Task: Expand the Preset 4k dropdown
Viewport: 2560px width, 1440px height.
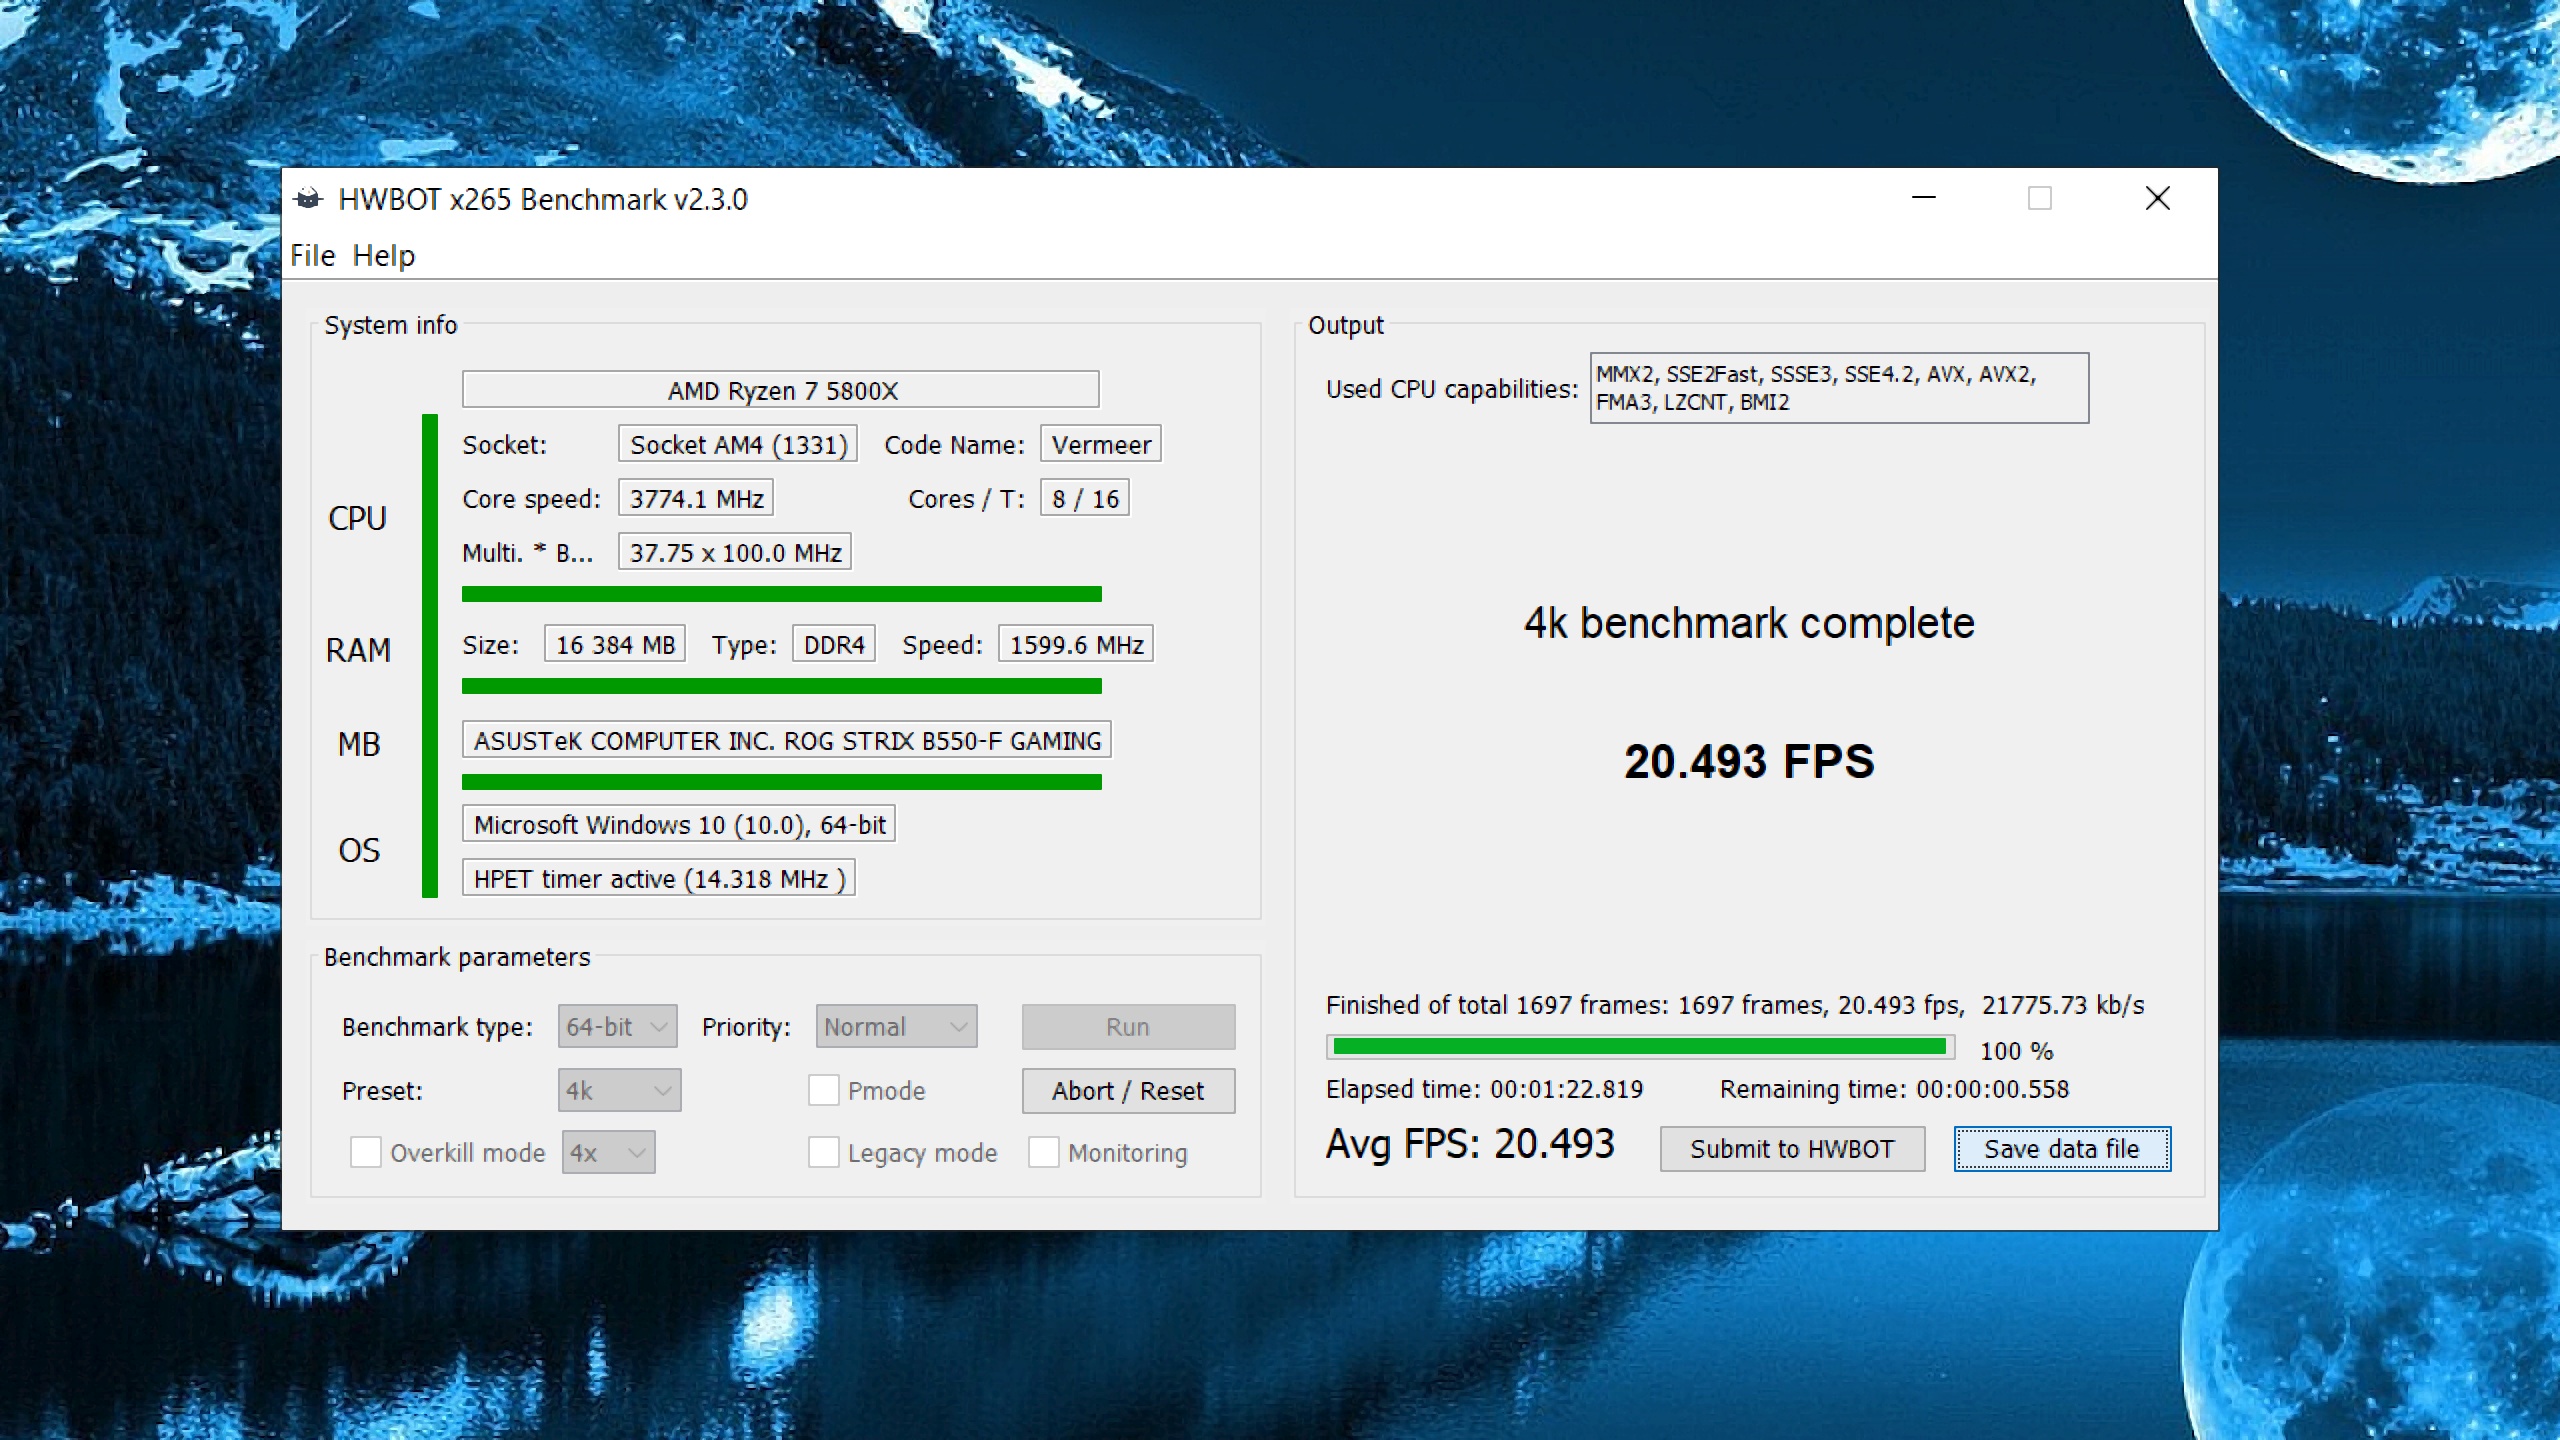Action: tap(619, 1090)
